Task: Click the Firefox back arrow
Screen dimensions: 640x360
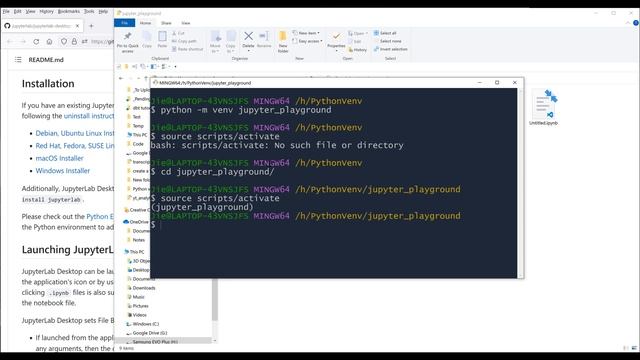Action: pos(10,41)
